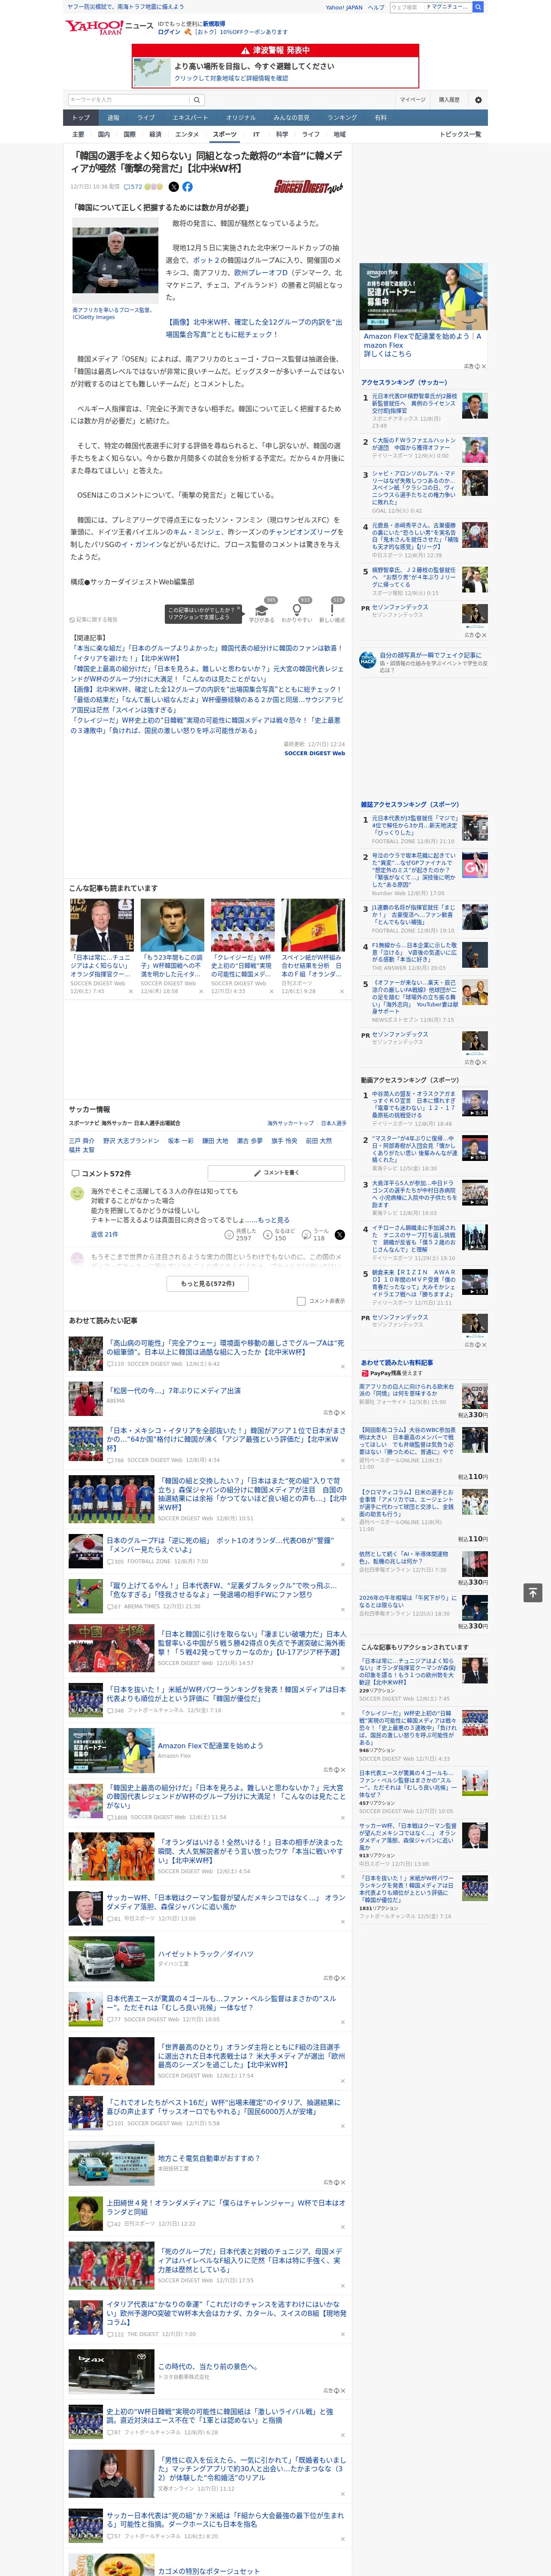Open the IT category
551x2576 pixels.
256,134
